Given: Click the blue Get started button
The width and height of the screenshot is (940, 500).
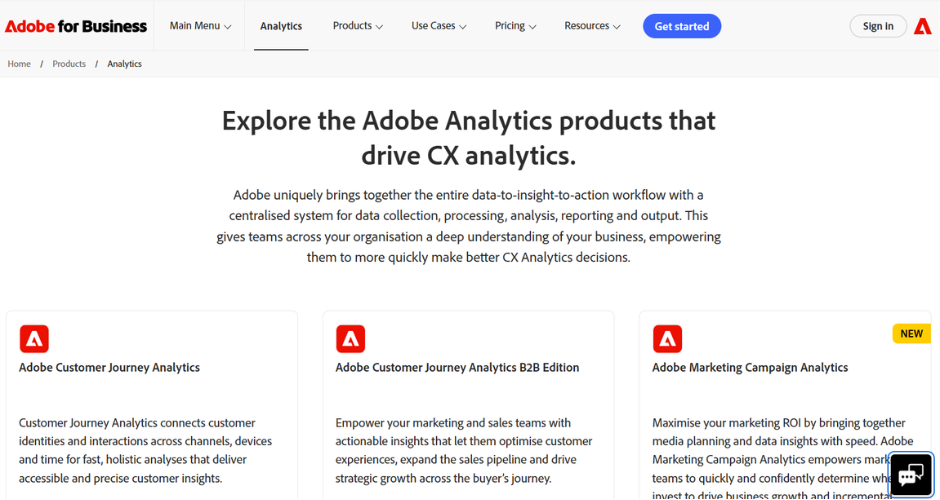Looking at the screenshot, I should 682,26.
